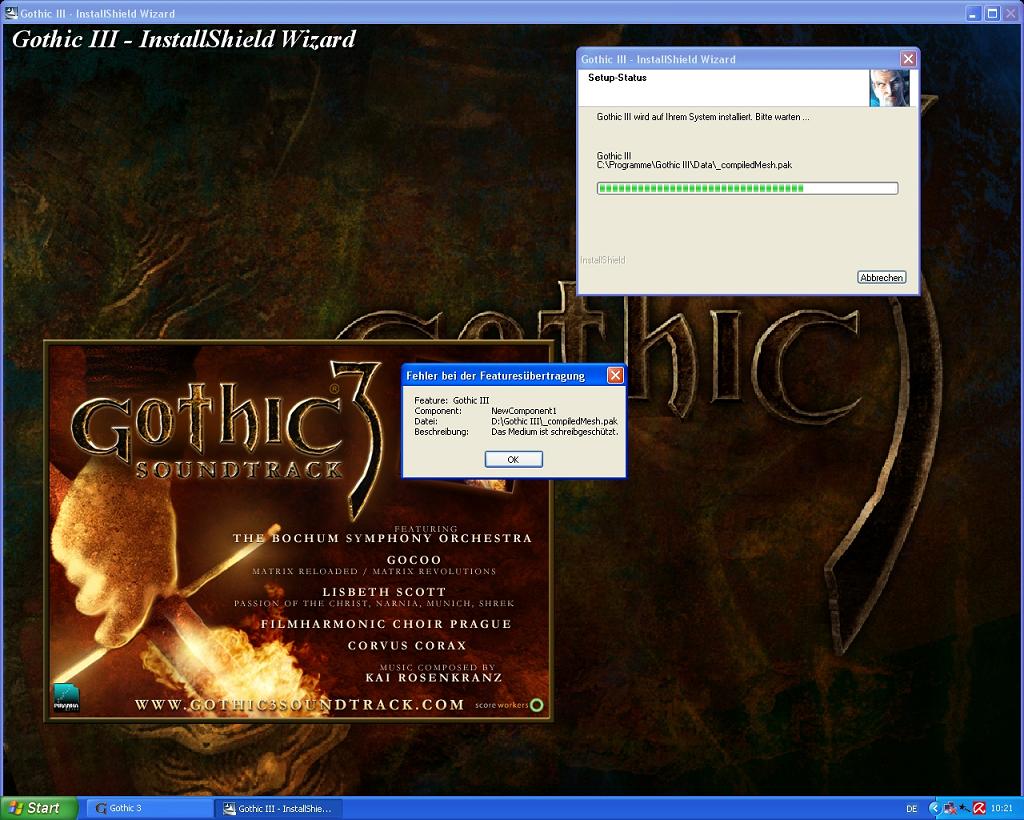Expand hidden system tray icons arrow
This screenshot has width=1024, height=820.
tap(935, 808)
